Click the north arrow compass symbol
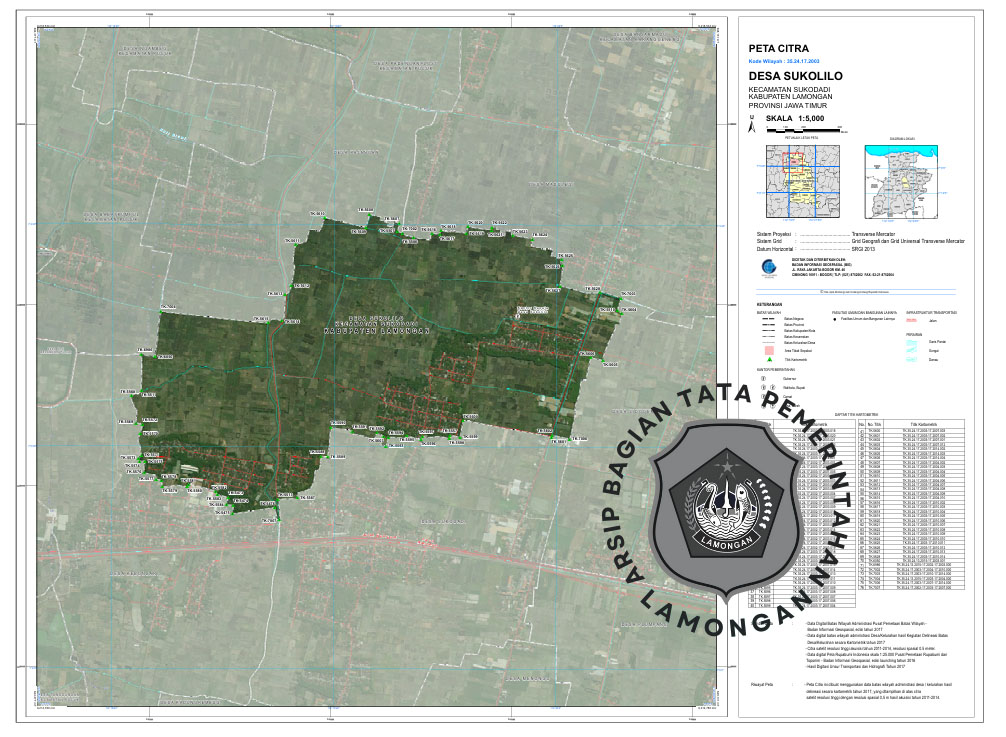1006x737 pixels. (751, 124)
